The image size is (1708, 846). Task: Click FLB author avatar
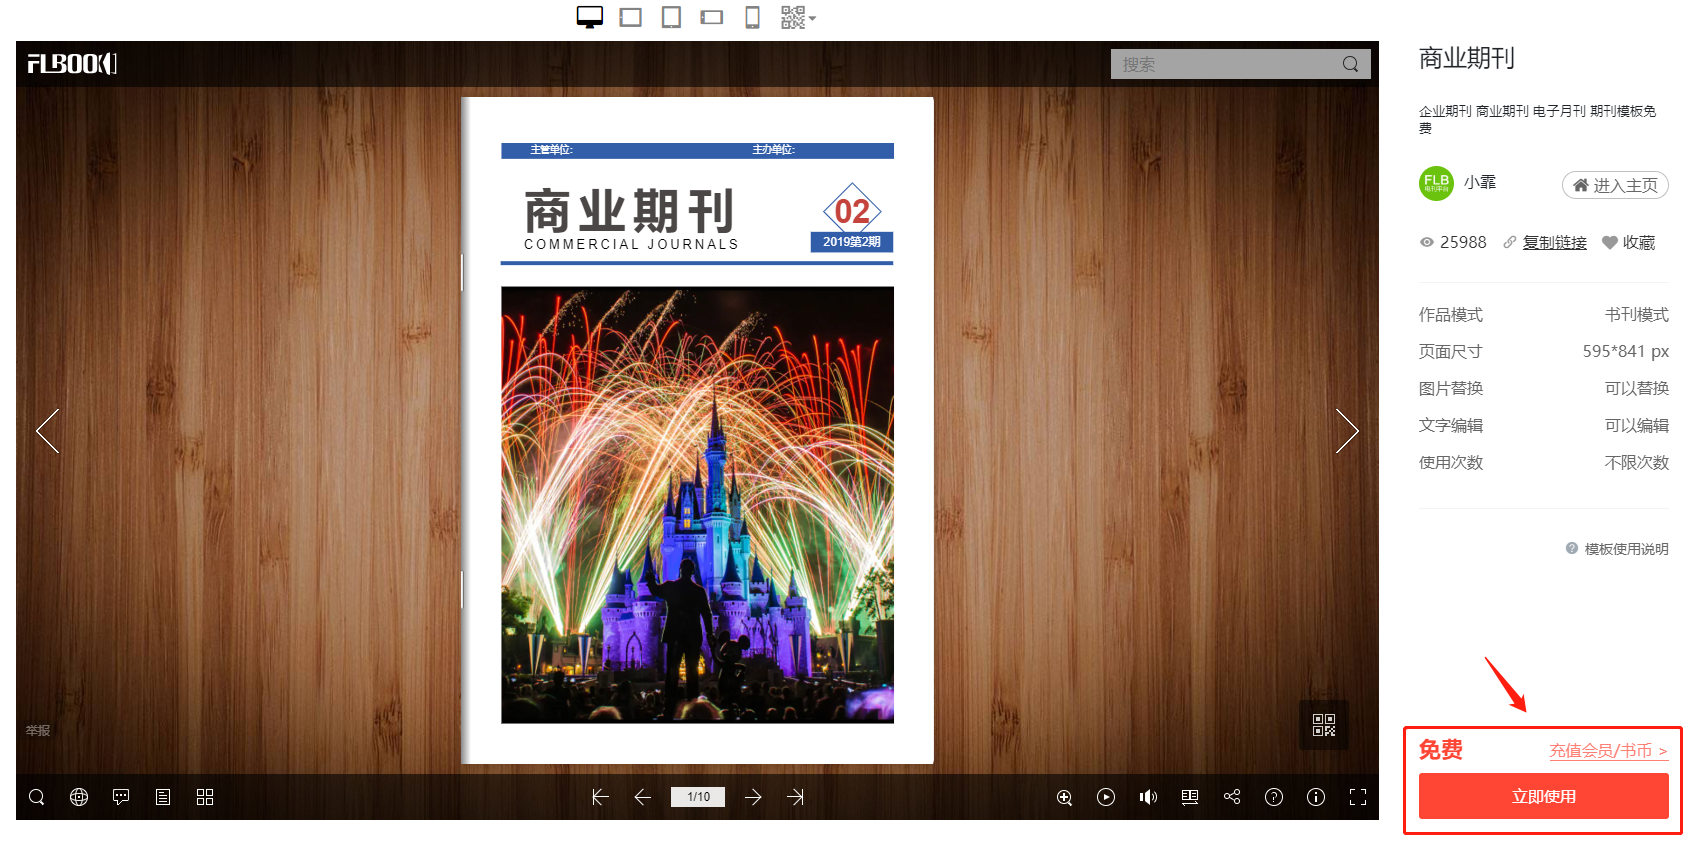(x=1436, y=183)
